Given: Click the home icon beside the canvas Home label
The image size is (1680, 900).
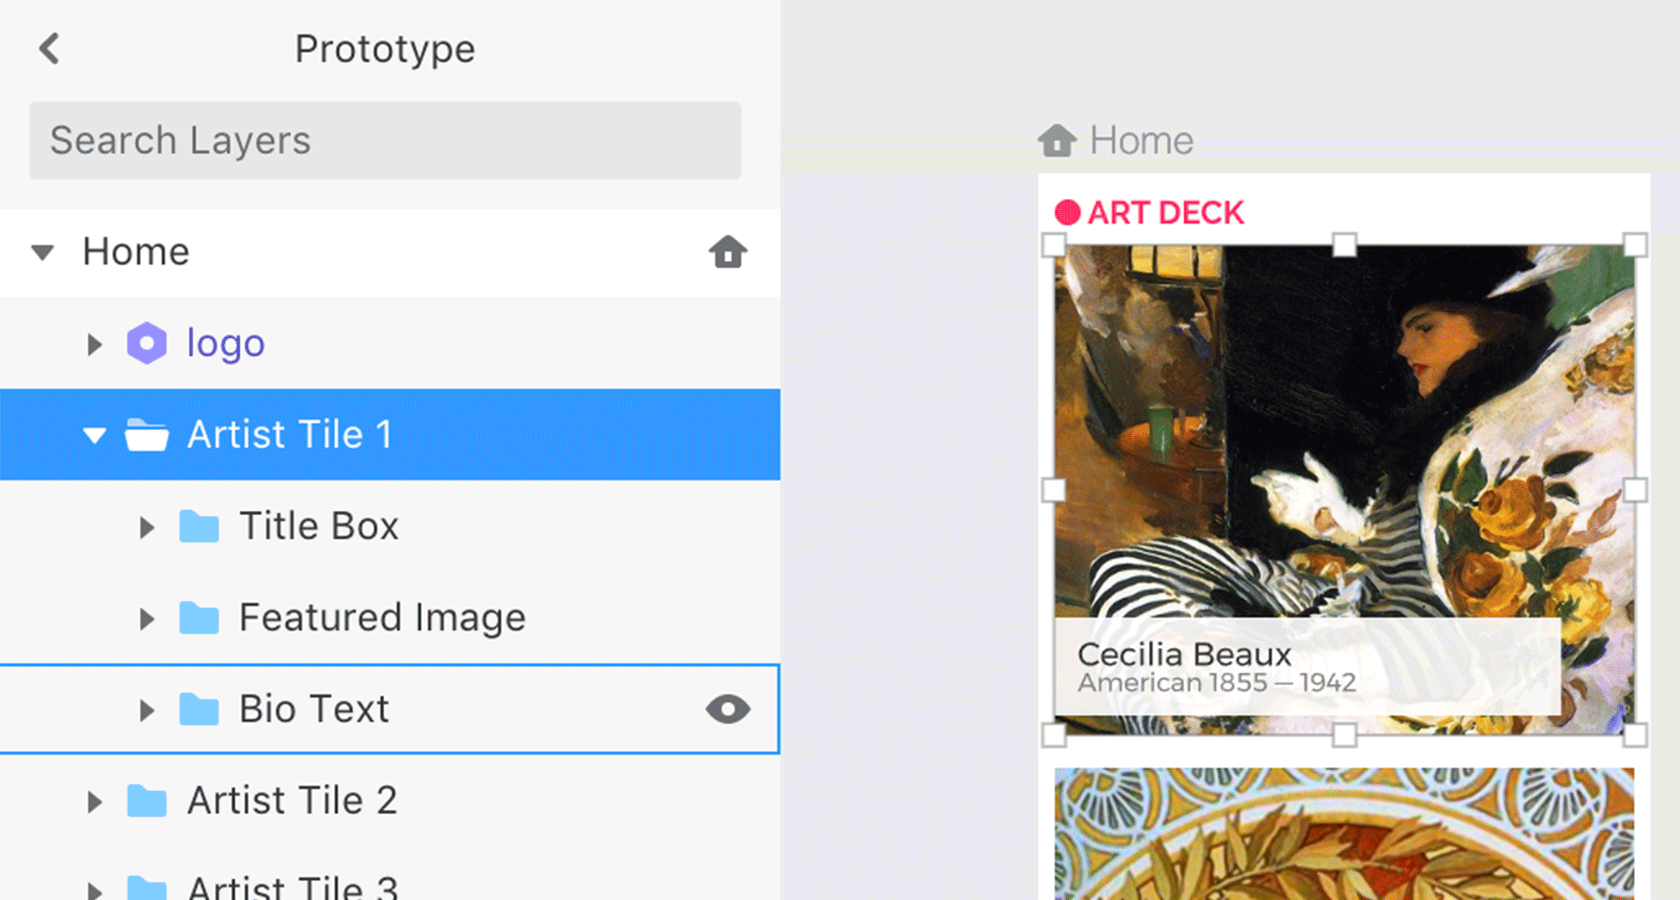Looking at the screenshot, I should pos(1059,140).
